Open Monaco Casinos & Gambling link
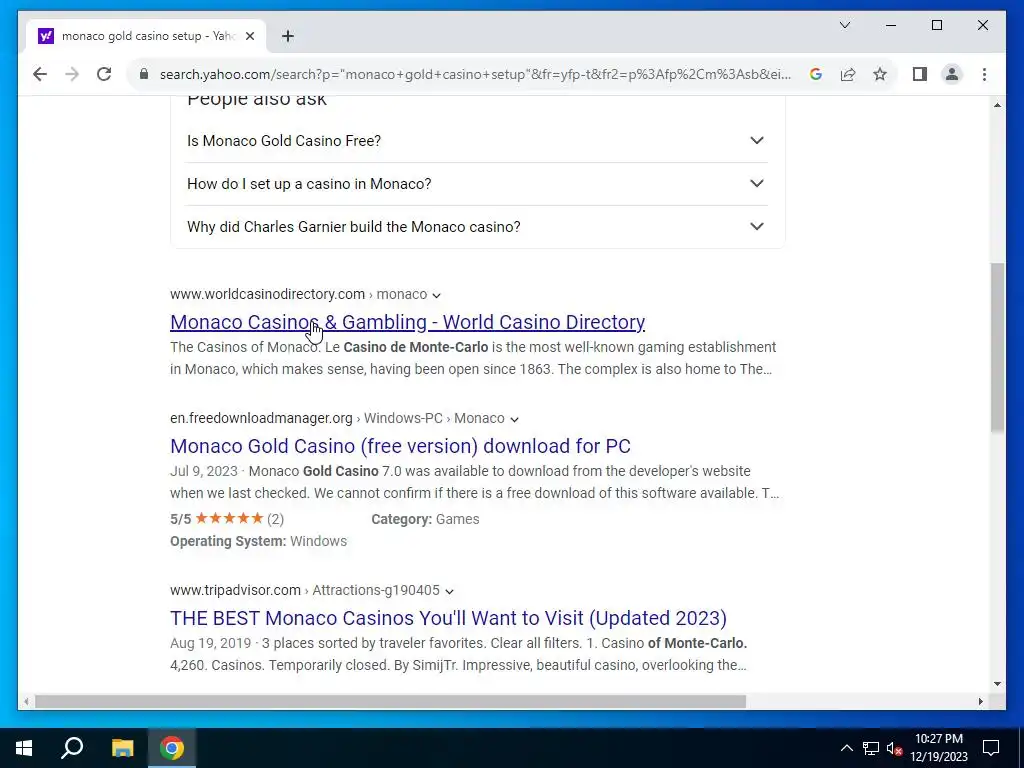The height and width of the screenshot is (768, 1024). pyautogui.click(x=408, y=322)
